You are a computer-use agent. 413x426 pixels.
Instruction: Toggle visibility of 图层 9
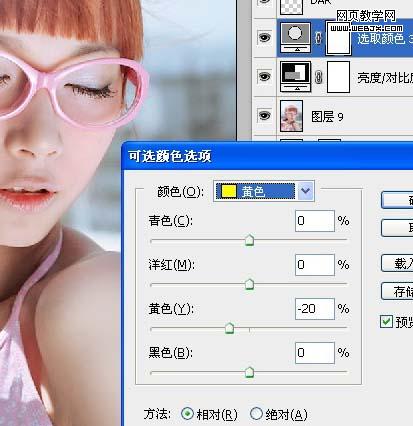(x=264, y=116)
